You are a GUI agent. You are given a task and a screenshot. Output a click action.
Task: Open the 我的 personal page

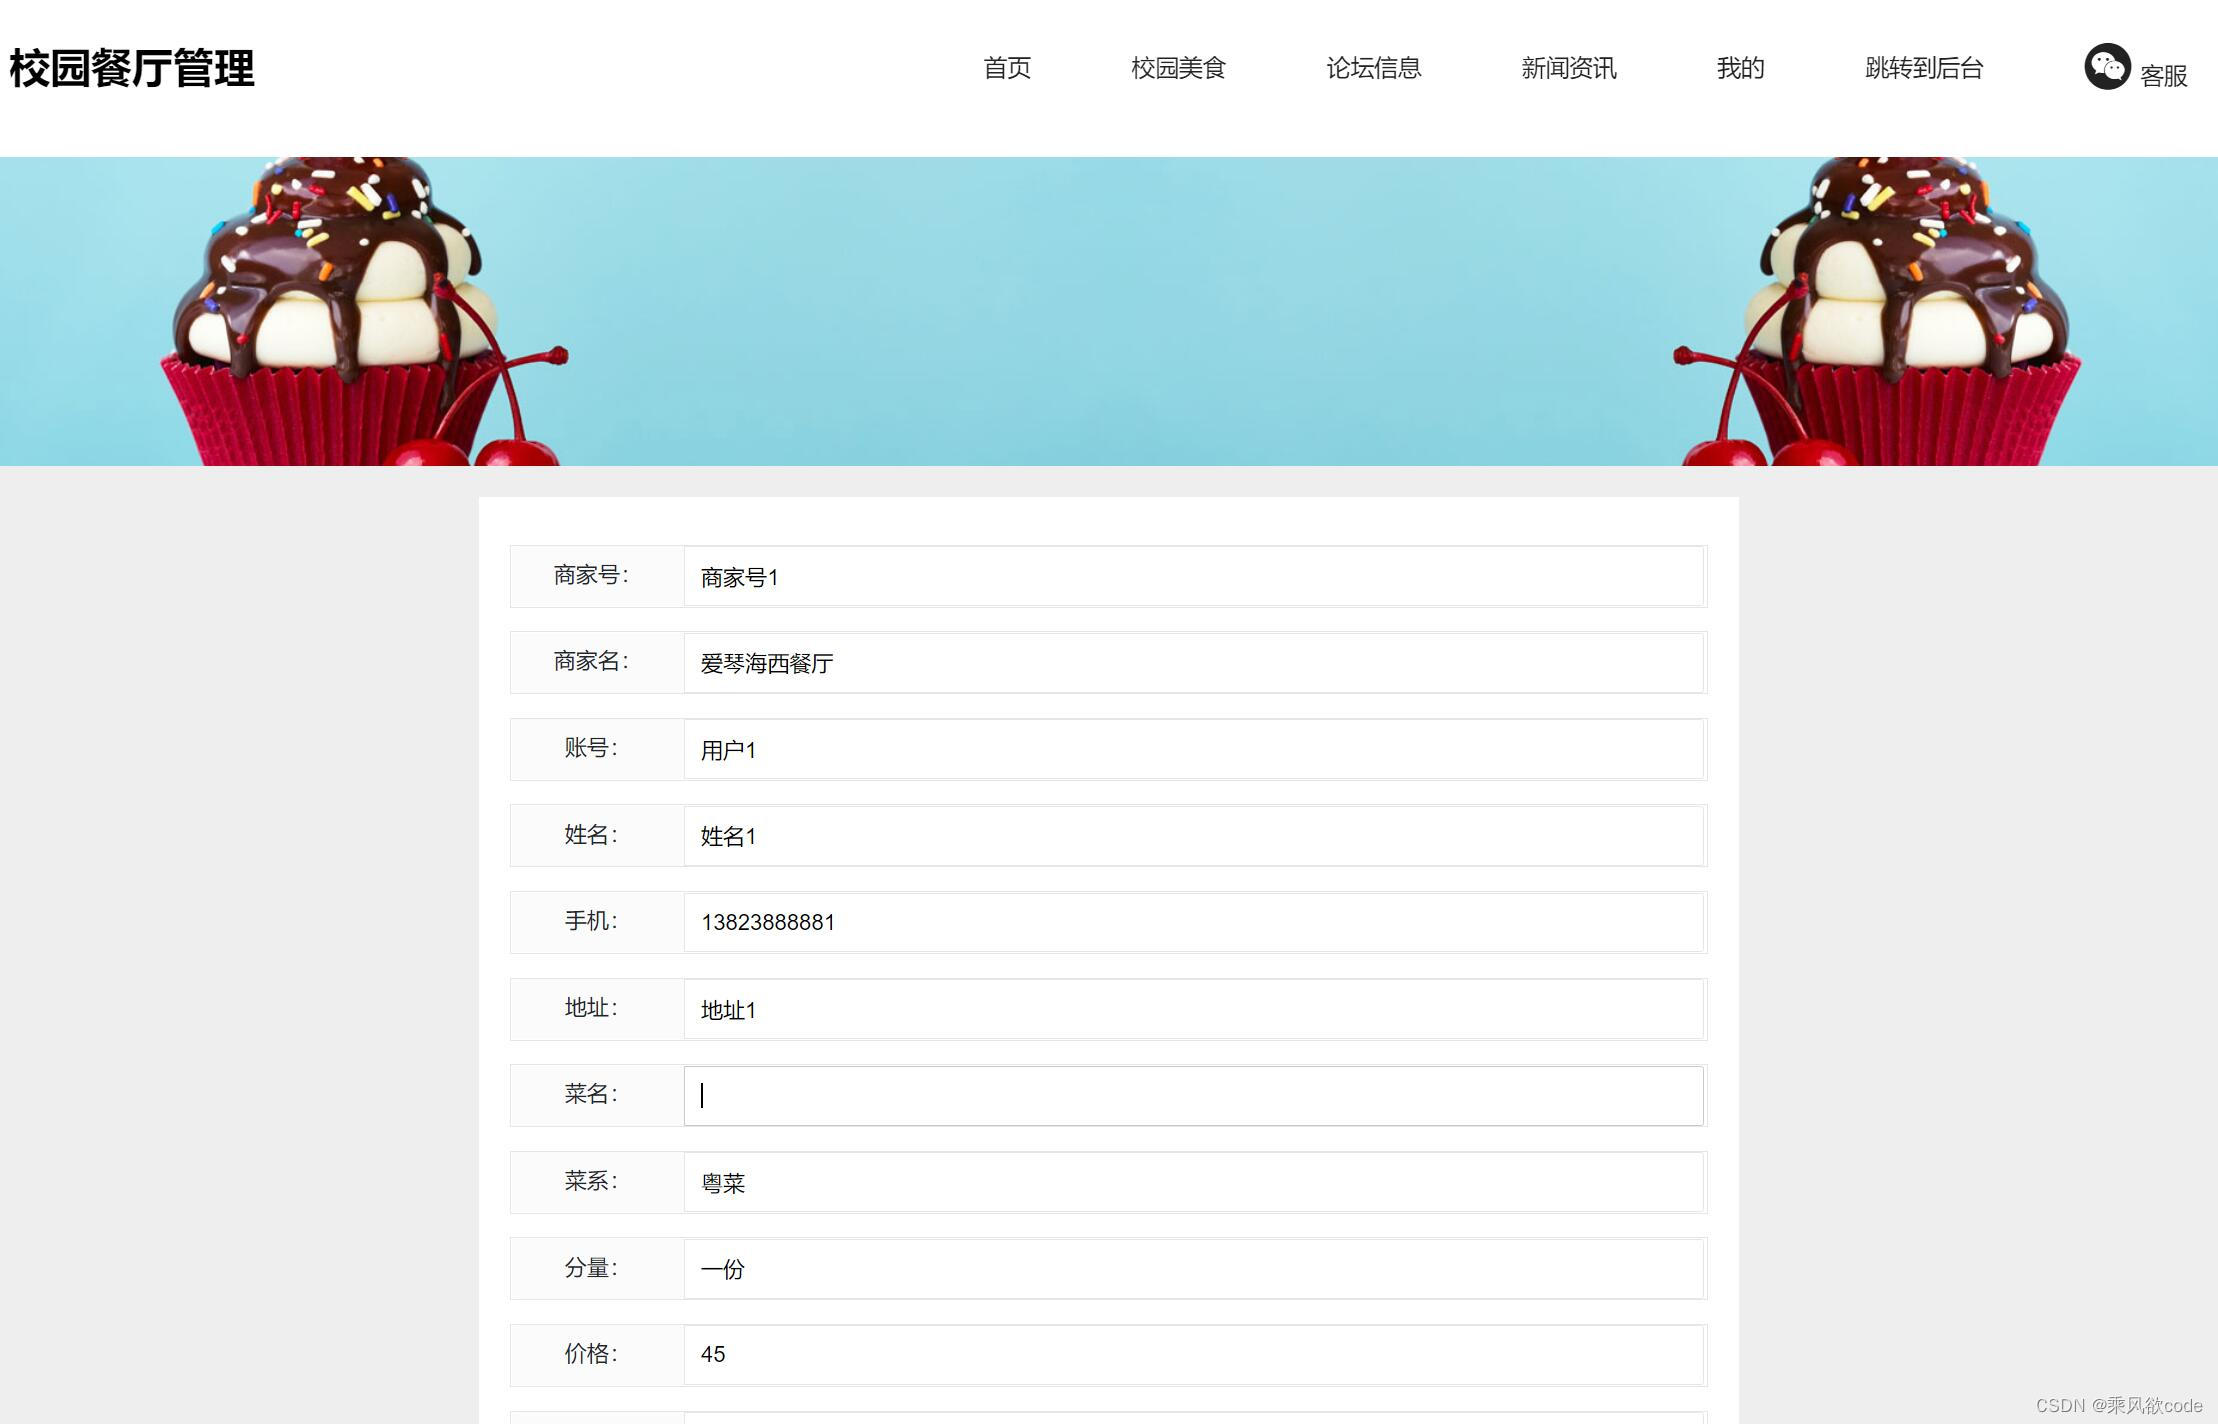tap(1740, 68)
